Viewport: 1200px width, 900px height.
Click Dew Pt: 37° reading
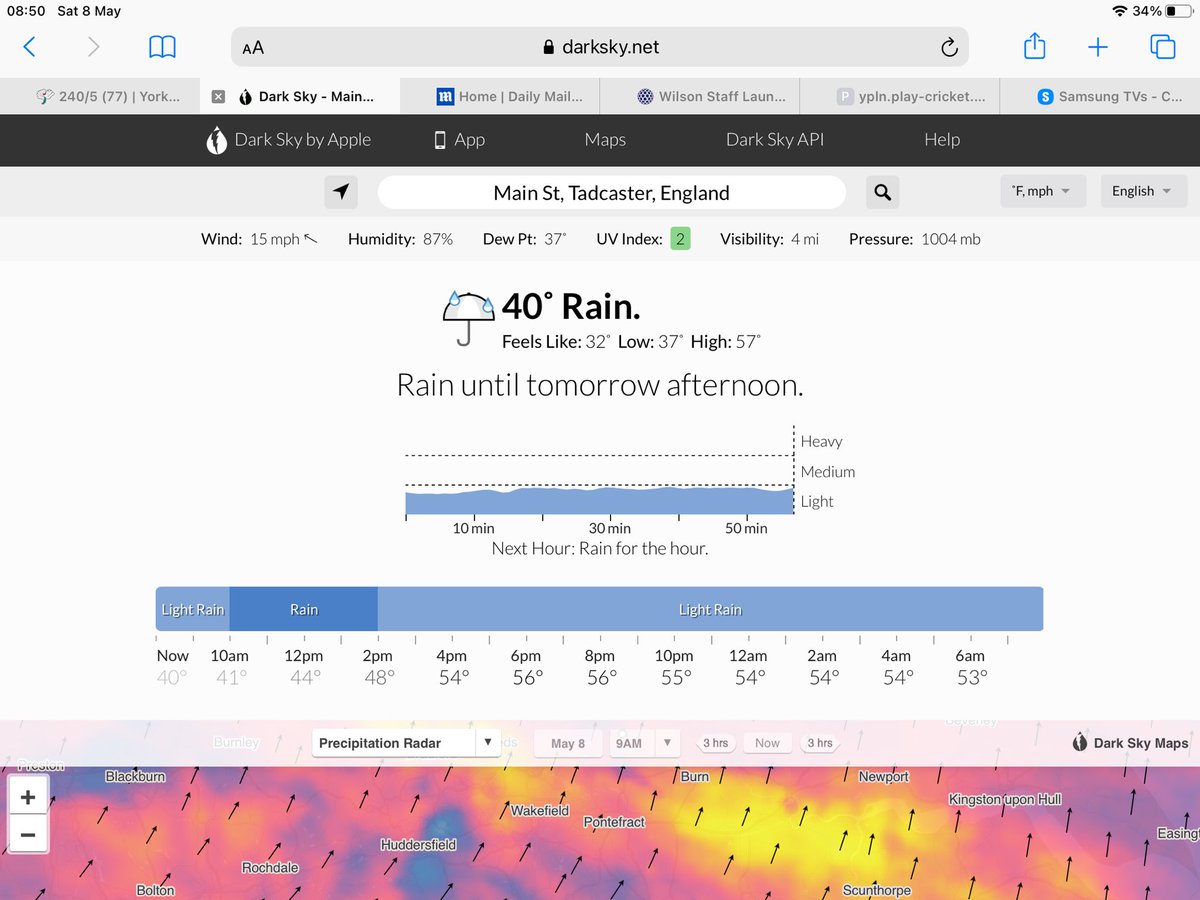tap(525, 239)
